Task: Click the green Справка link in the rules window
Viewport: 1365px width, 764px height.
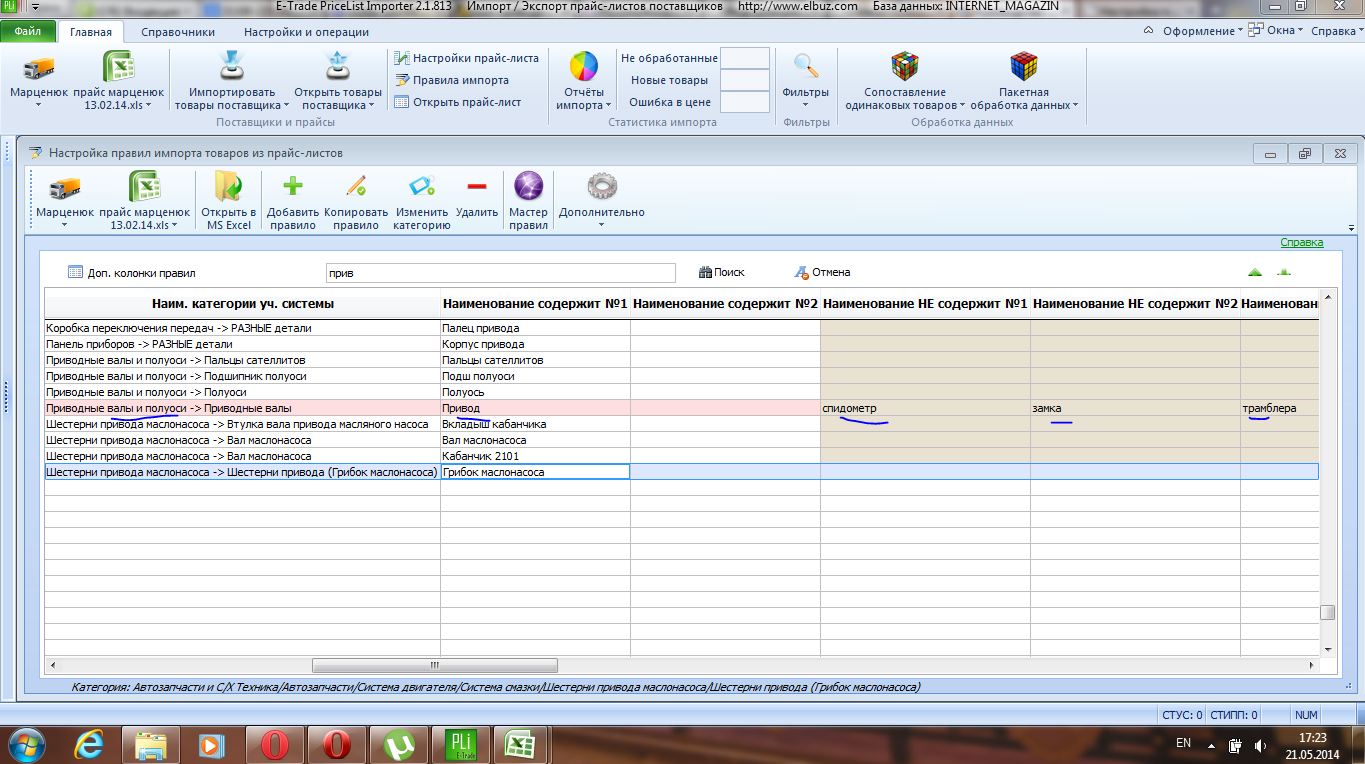Action: pyautogui.click(x=1302, y=242)
